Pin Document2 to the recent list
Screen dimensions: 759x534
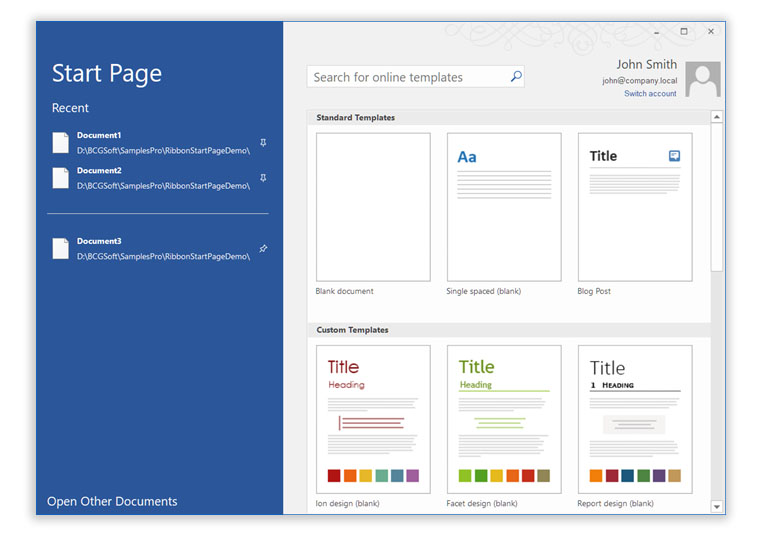pyautogui.click(x=263, y=178)
